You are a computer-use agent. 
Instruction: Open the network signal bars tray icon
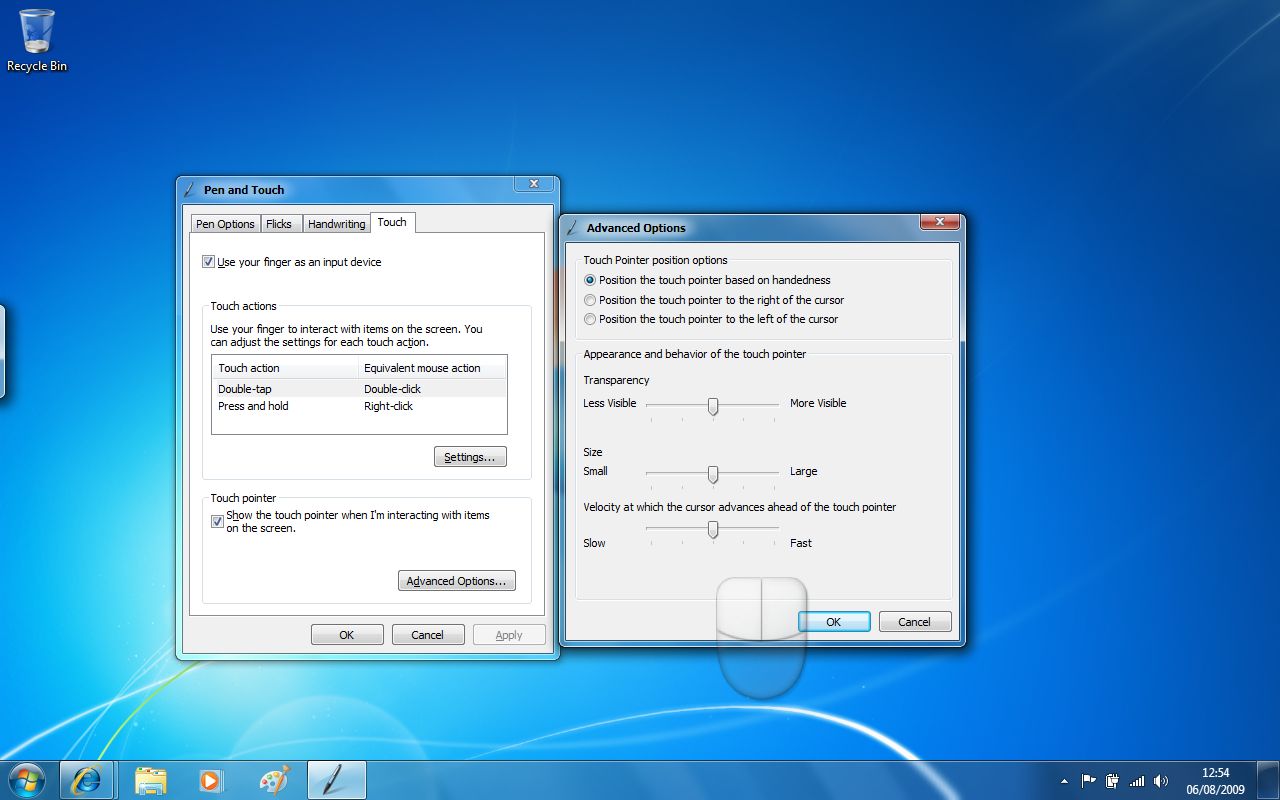(1137, 780)
